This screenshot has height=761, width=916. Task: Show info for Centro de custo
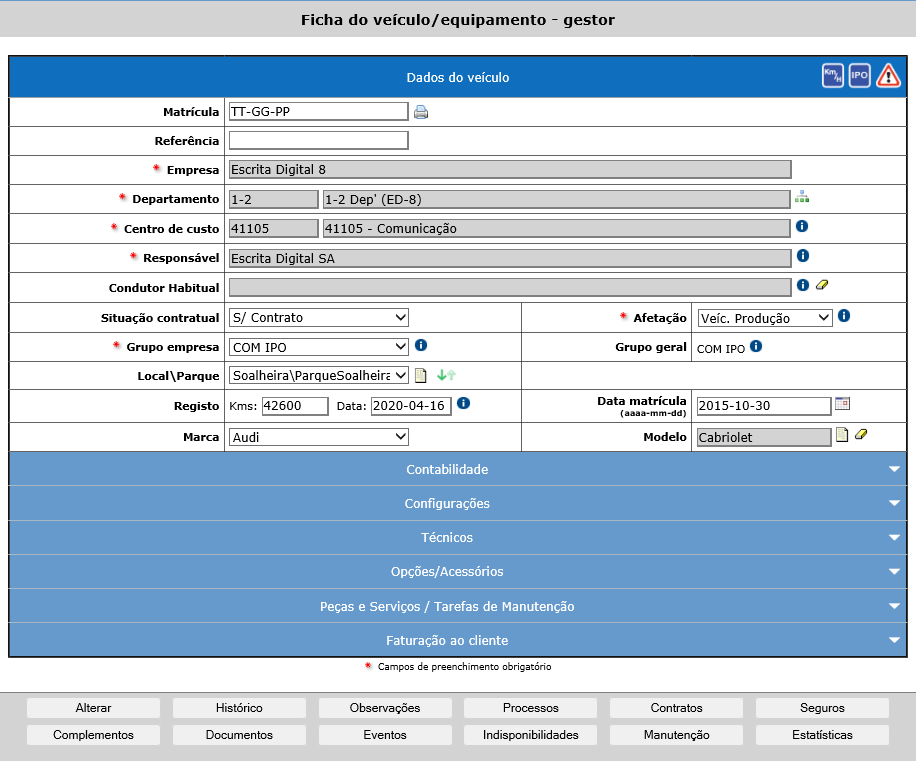pyautogui.click(x=802, y=226)
